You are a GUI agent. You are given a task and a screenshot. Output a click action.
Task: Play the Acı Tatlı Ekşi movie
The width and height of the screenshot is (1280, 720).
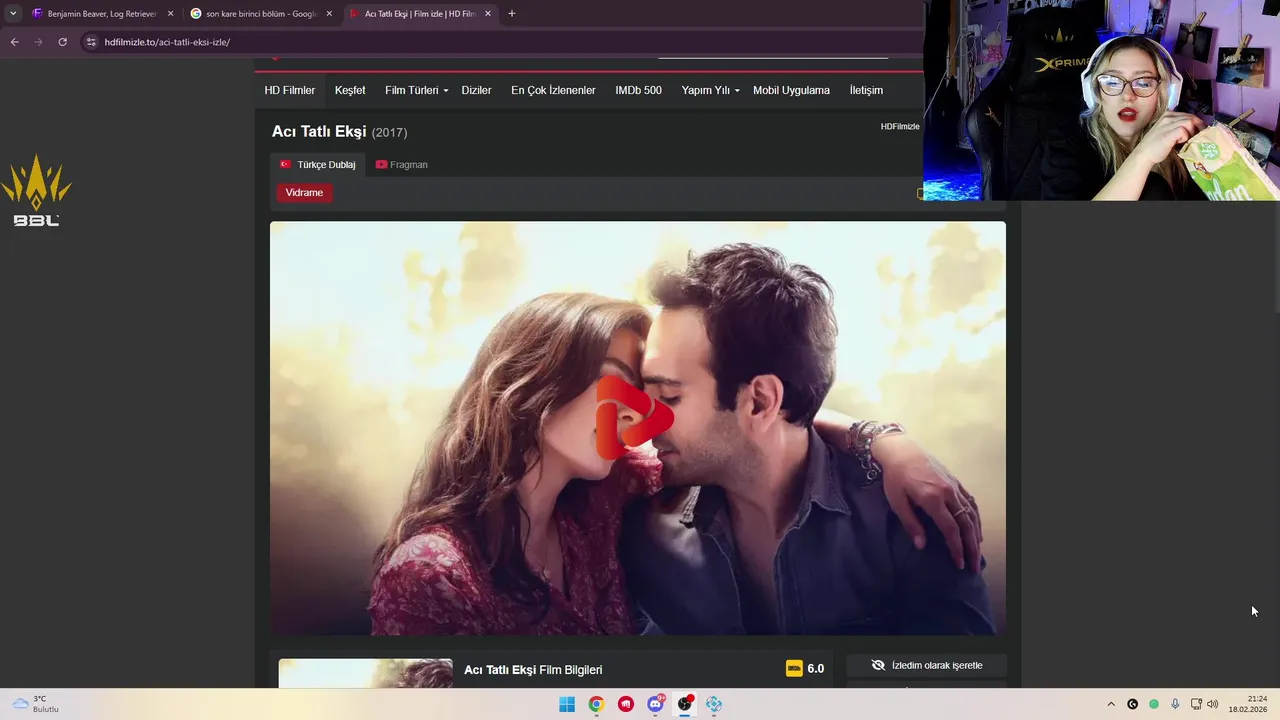(x=634, y=417)
